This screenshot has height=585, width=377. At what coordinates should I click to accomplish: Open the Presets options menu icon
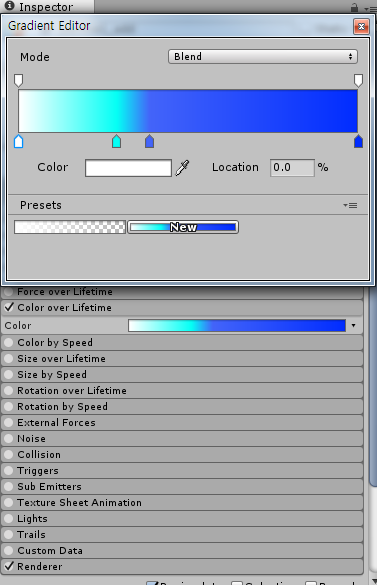click(x=350, y=205)
